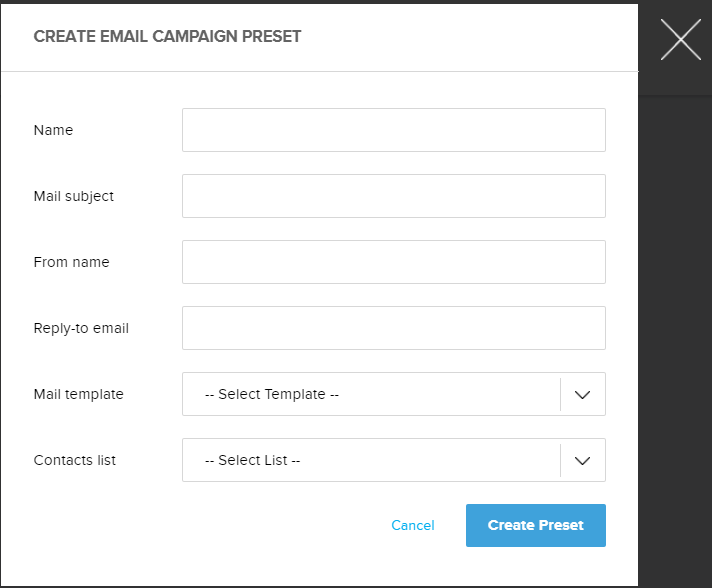Viewport: 712px width, 588px height.
Task: Click the Mail template label
Action: [x=78, y=394]
